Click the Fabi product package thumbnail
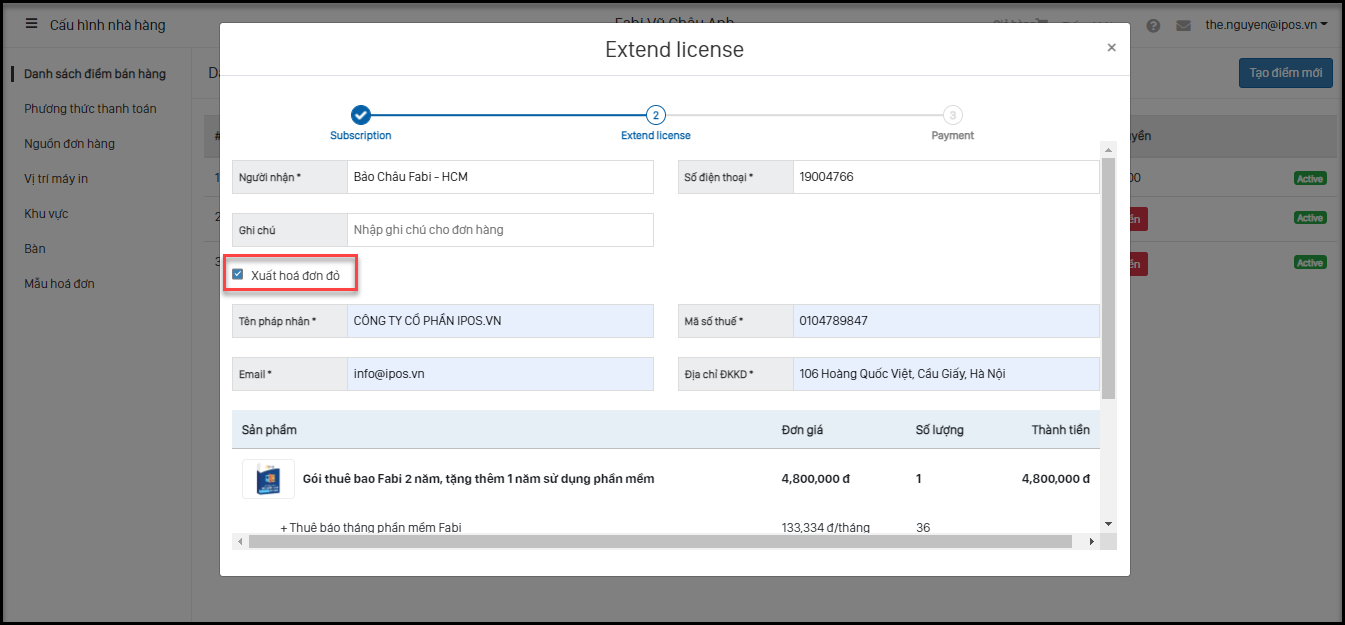The image size is (1345, 625). [268, 479]
